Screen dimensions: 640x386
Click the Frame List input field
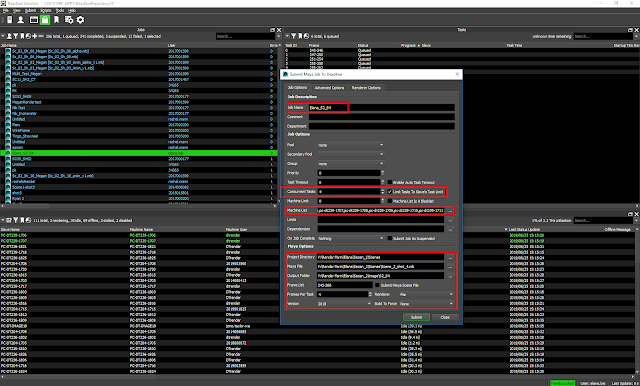click(345, 285)
